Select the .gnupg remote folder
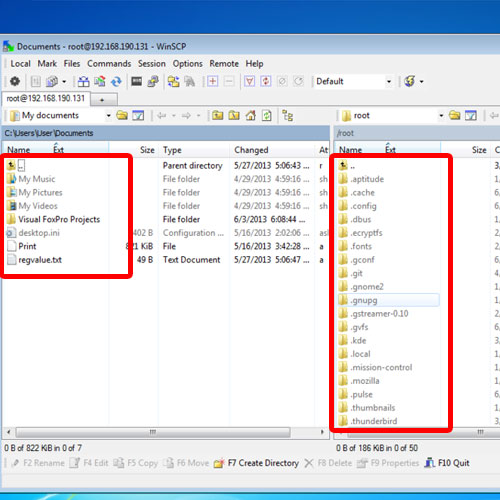Screen dimensions: 500x500 (x=388, y=300)
